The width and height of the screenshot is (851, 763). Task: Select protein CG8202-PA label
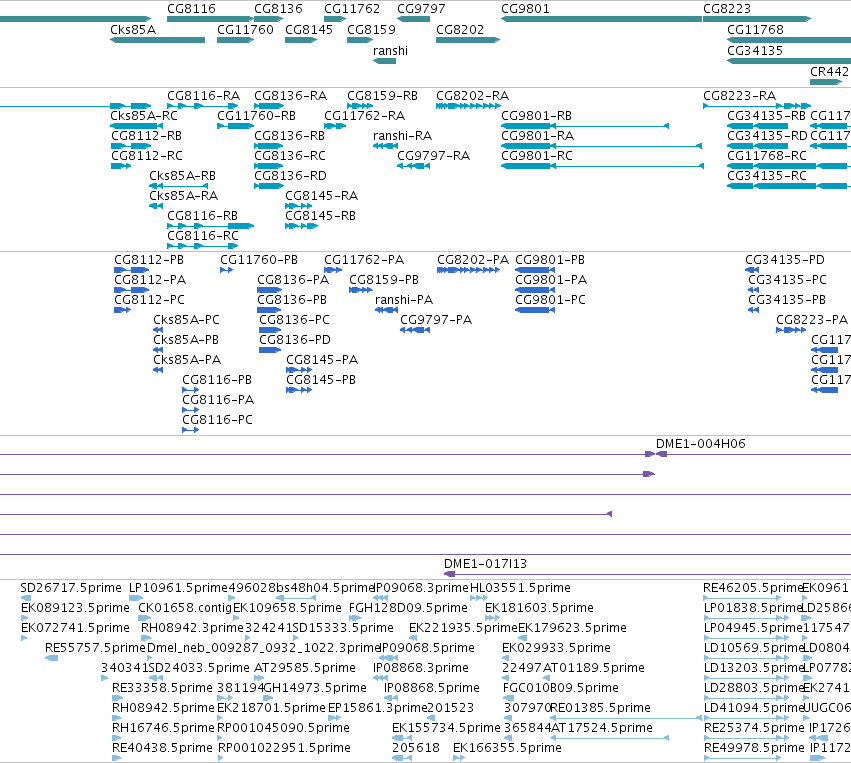[x=473, y=260]
